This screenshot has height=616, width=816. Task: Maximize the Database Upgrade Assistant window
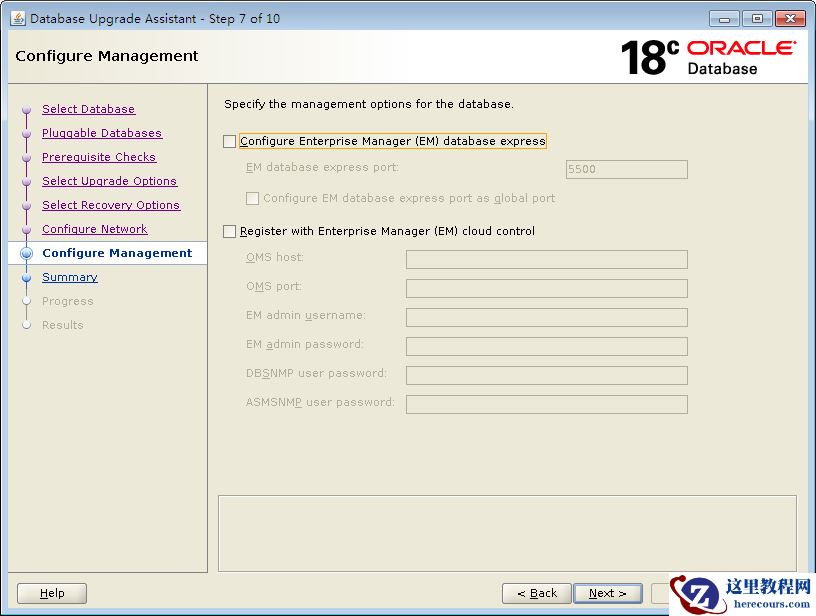point(757,19)
